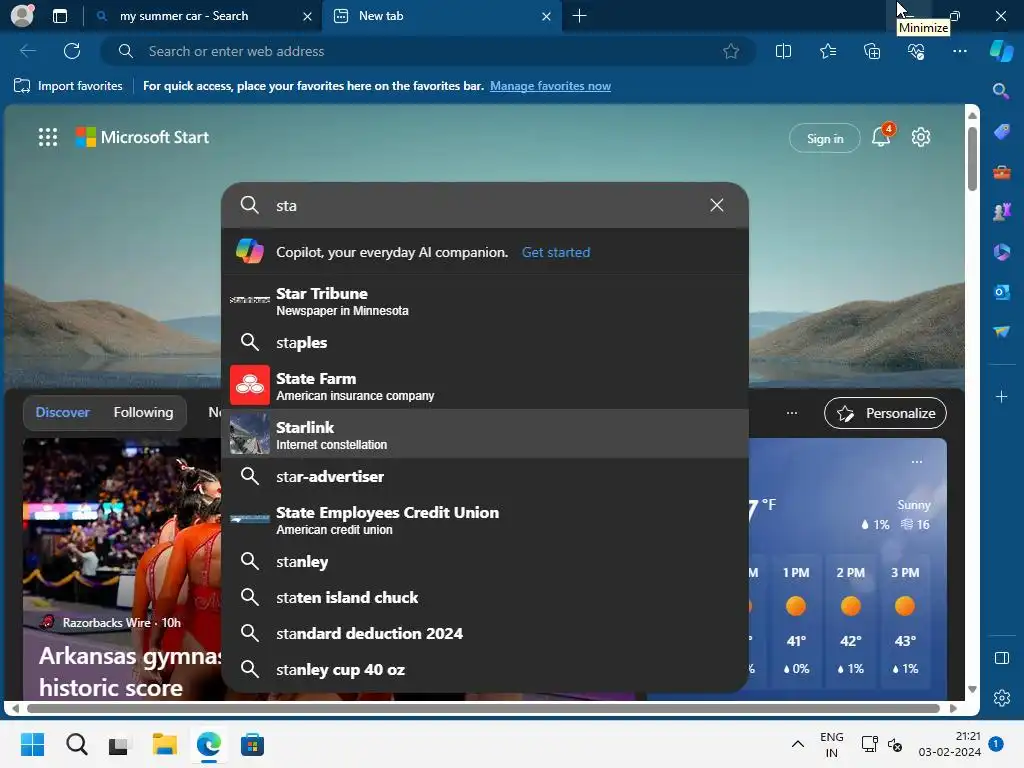Image resolution: width=1024 pixels, height=768 pixels.
Task: Open Copilot from the toolbar corner
Action: 1001,51
